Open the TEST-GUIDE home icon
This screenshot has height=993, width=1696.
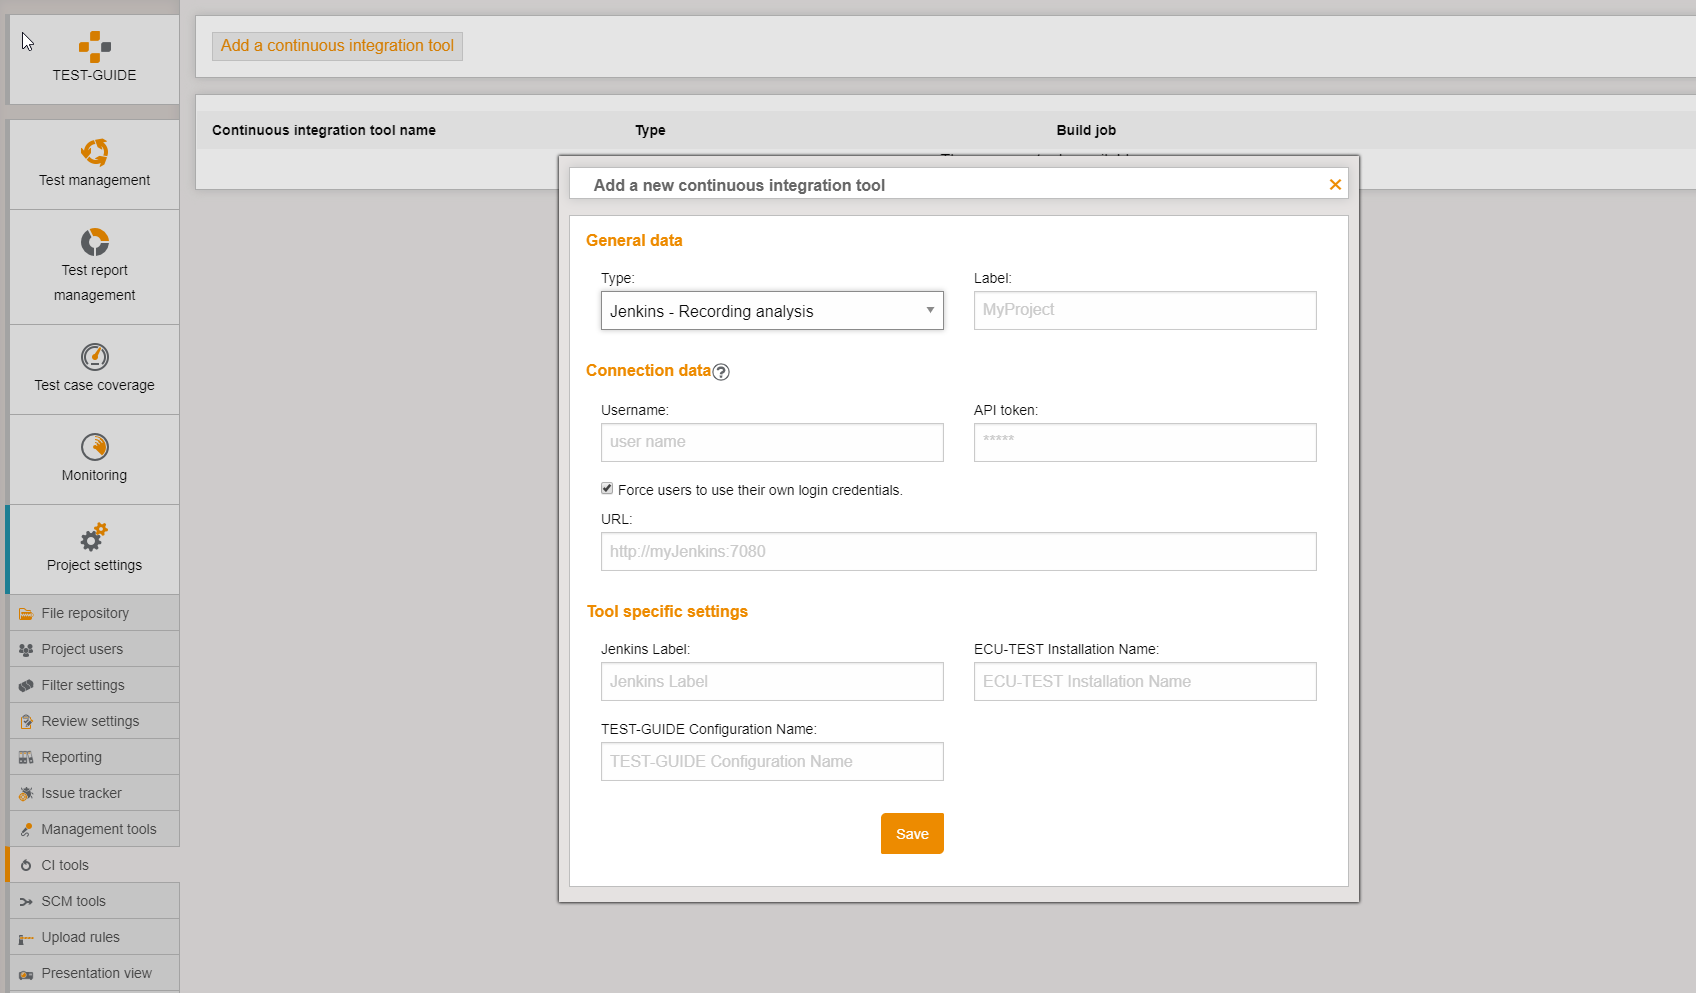click(x=94, y=45)
